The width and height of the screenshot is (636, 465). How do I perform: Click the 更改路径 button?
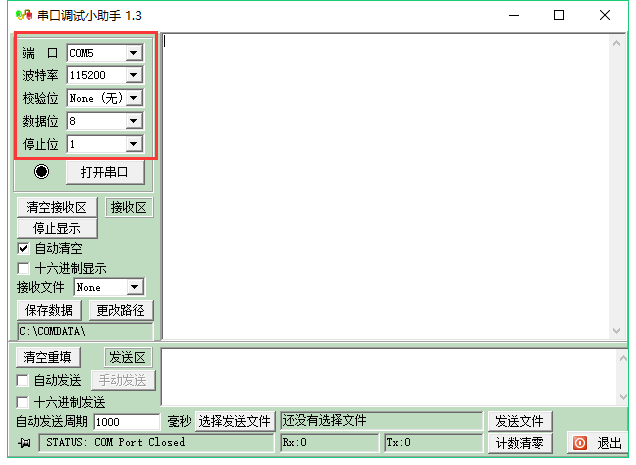coord(121,310)
